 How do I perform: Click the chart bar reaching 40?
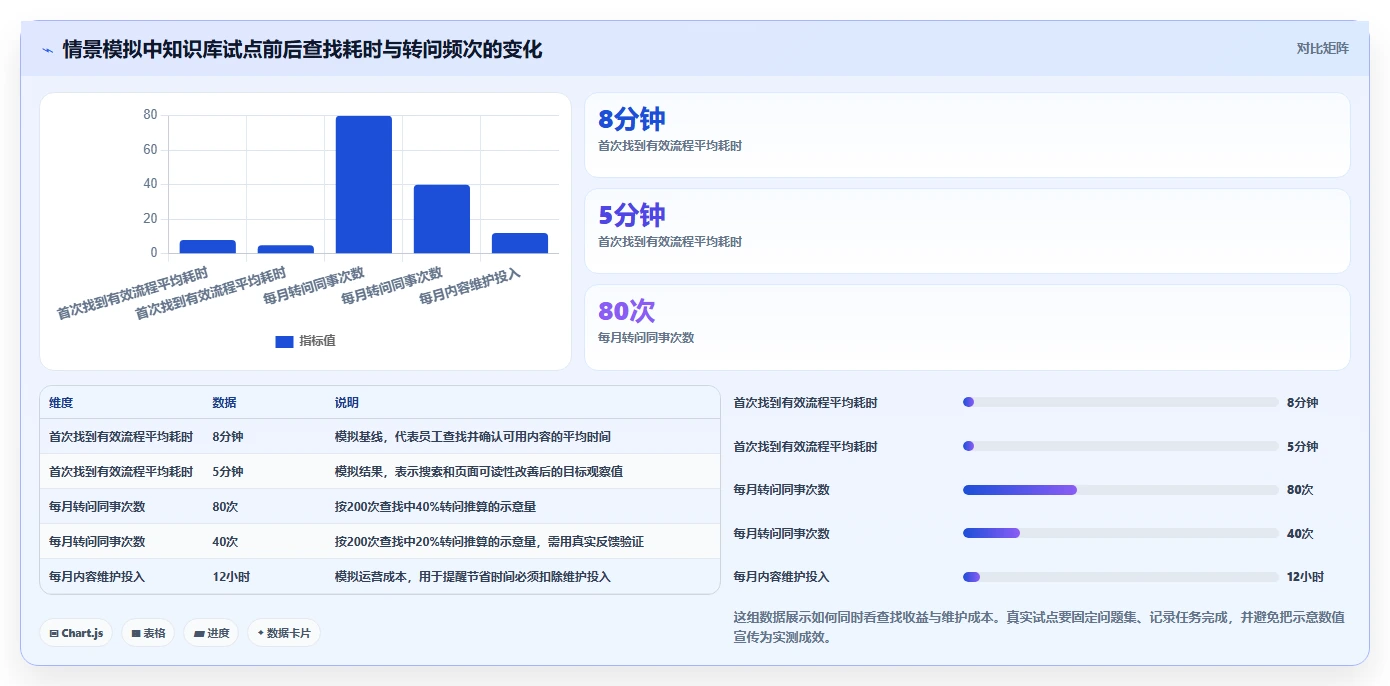[442, 219]
